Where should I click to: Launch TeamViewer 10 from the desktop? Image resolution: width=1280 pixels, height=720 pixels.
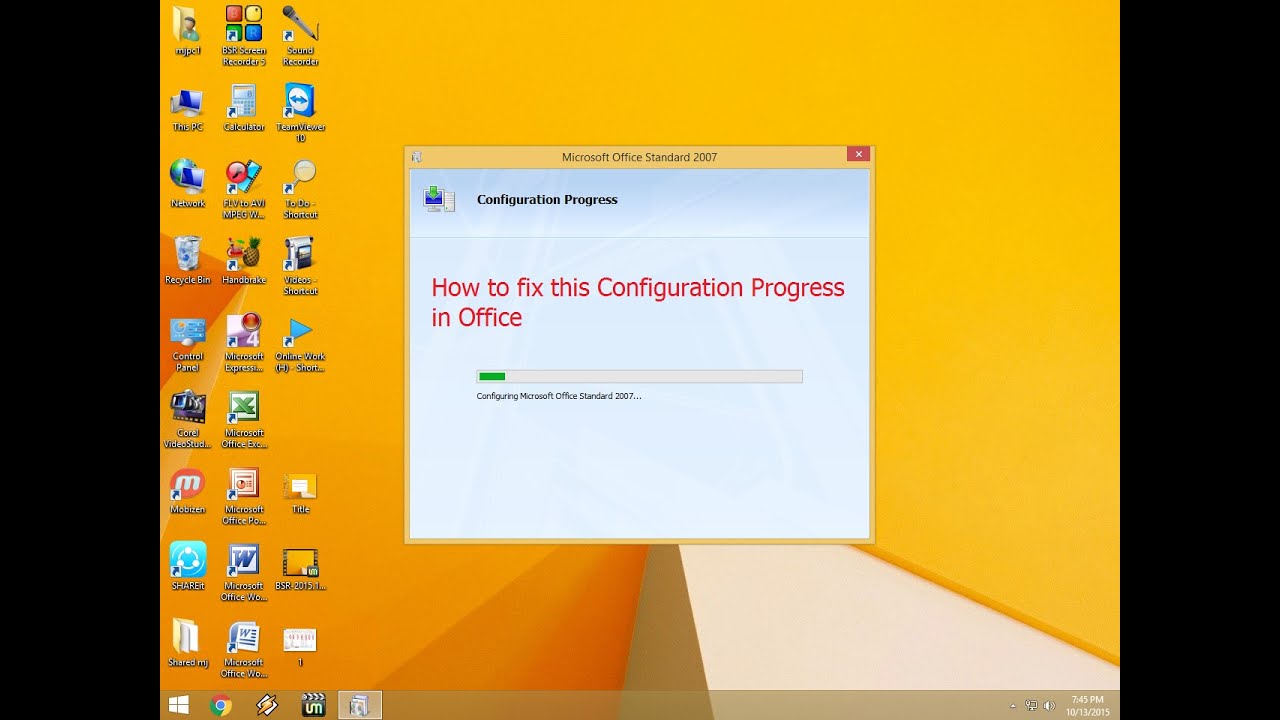click(300, 113)
